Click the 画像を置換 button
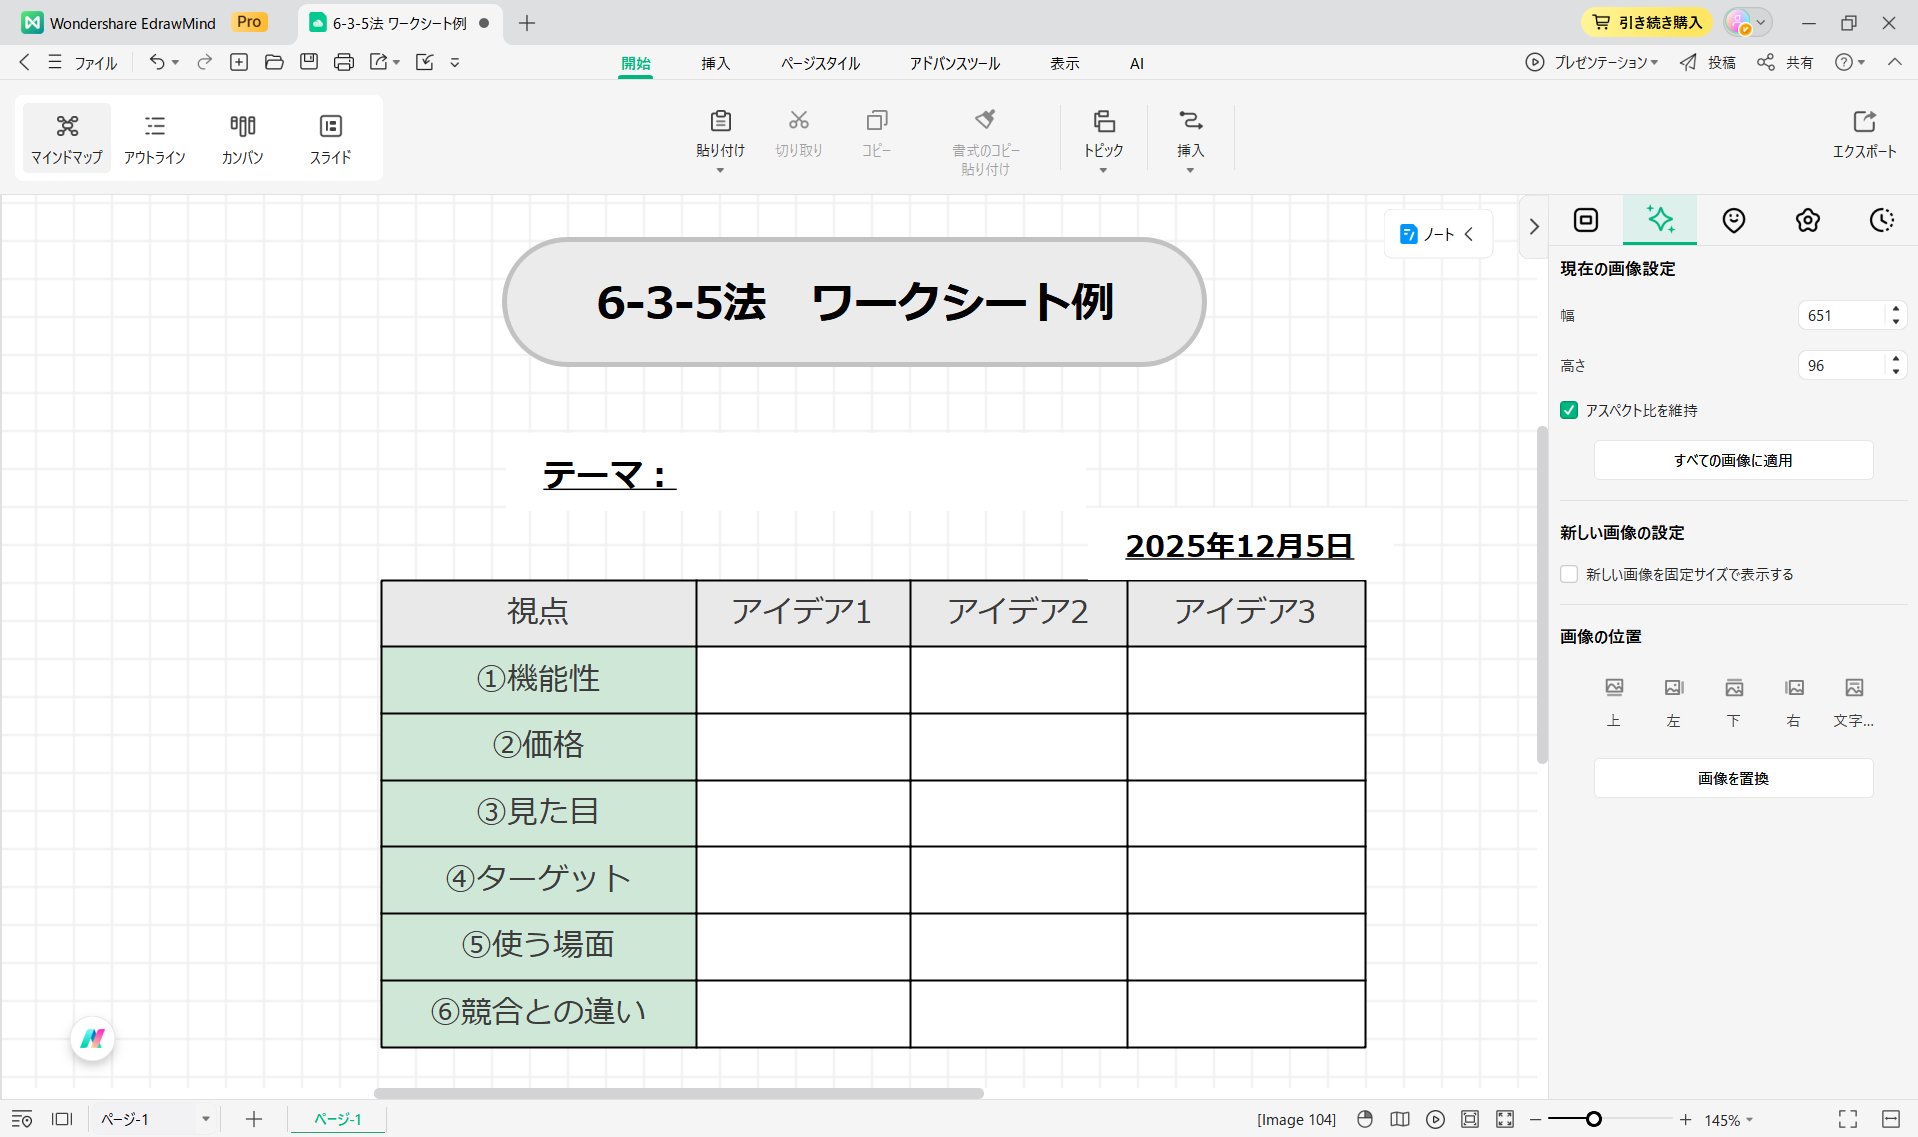 point(1733,778)
